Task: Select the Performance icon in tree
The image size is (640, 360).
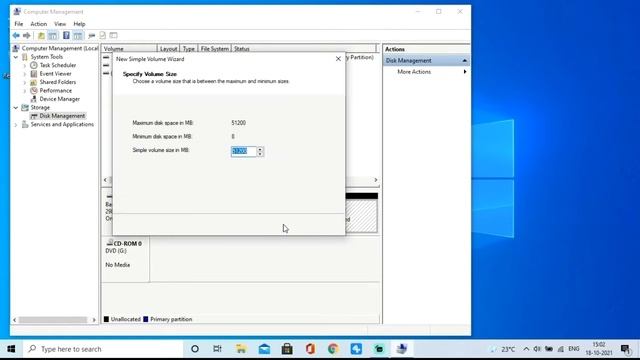Action: coord(34,91)
